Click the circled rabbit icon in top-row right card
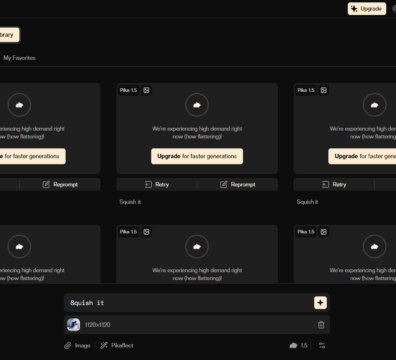This screenshot has width=396, height=360. coord(374,105)
